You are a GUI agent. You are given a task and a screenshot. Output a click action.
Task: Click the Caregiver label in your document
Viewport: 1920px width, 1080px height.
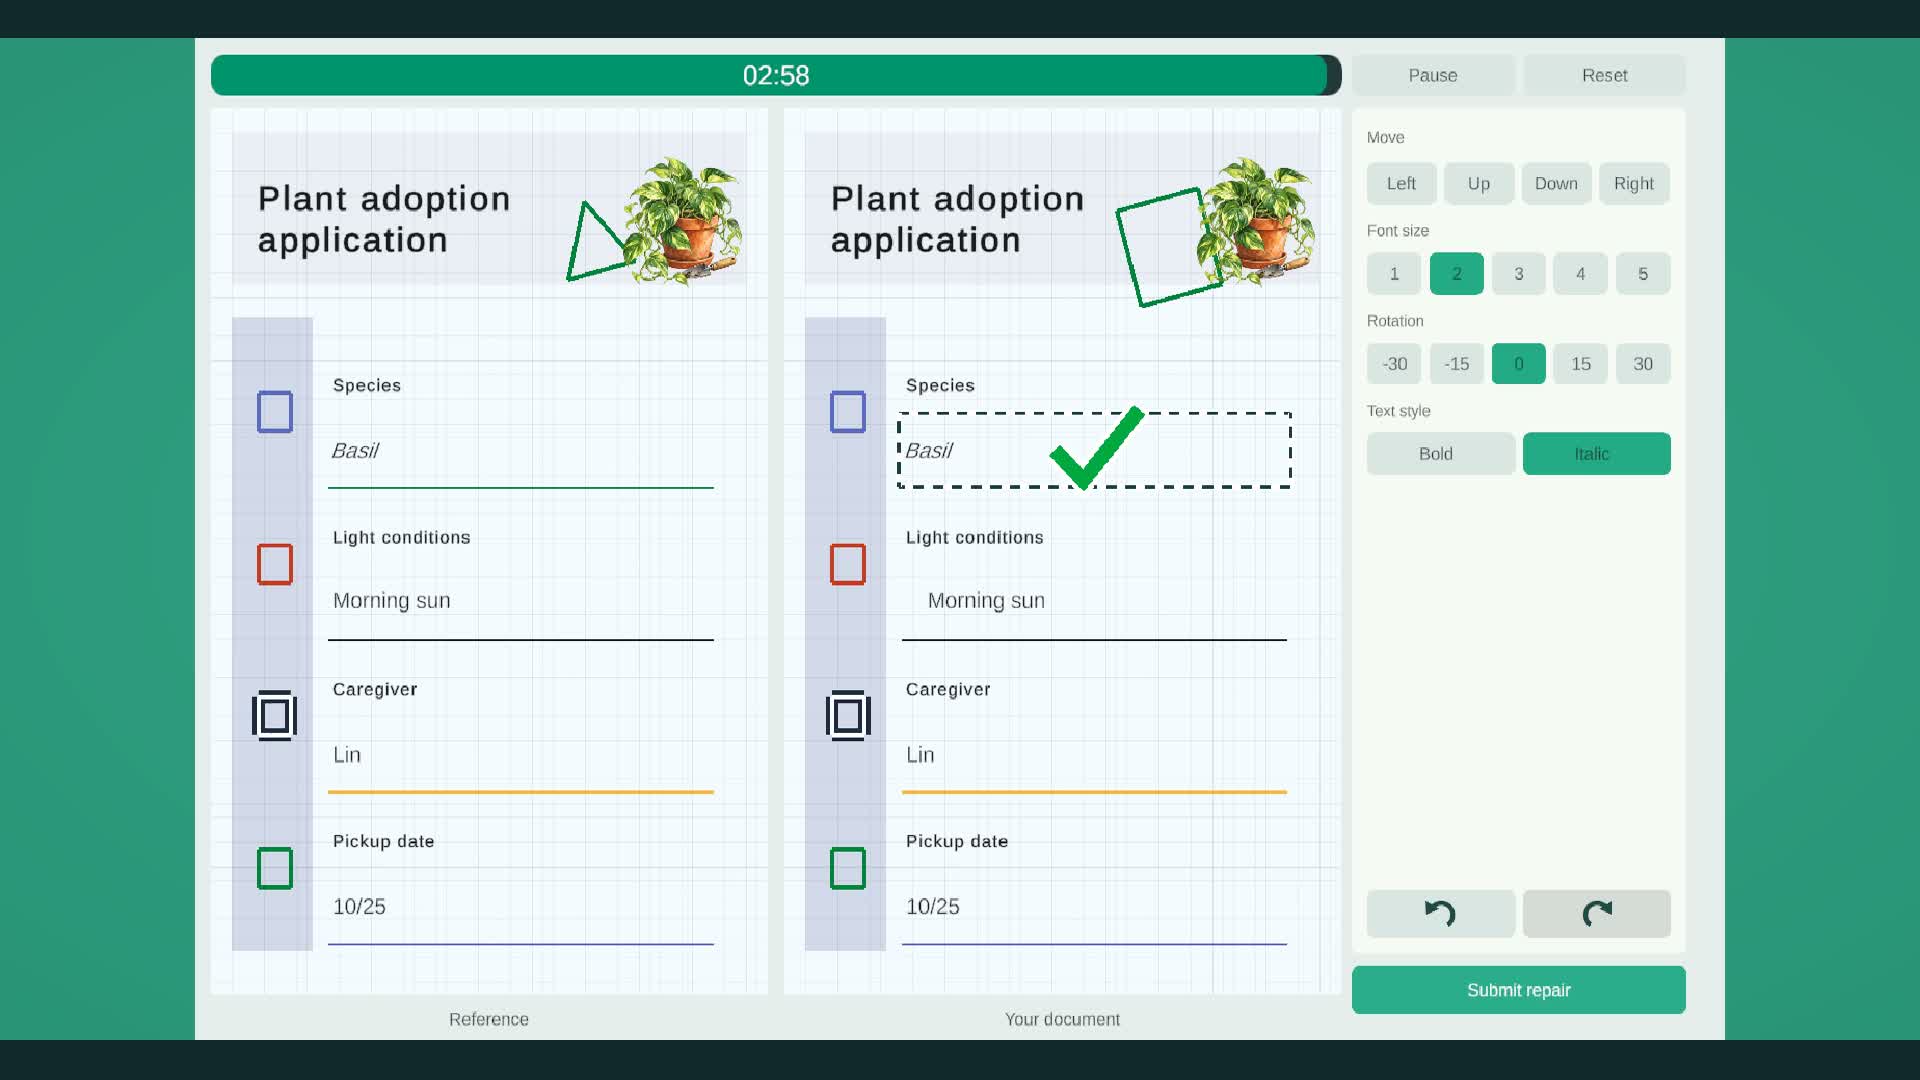coord(948,690)
